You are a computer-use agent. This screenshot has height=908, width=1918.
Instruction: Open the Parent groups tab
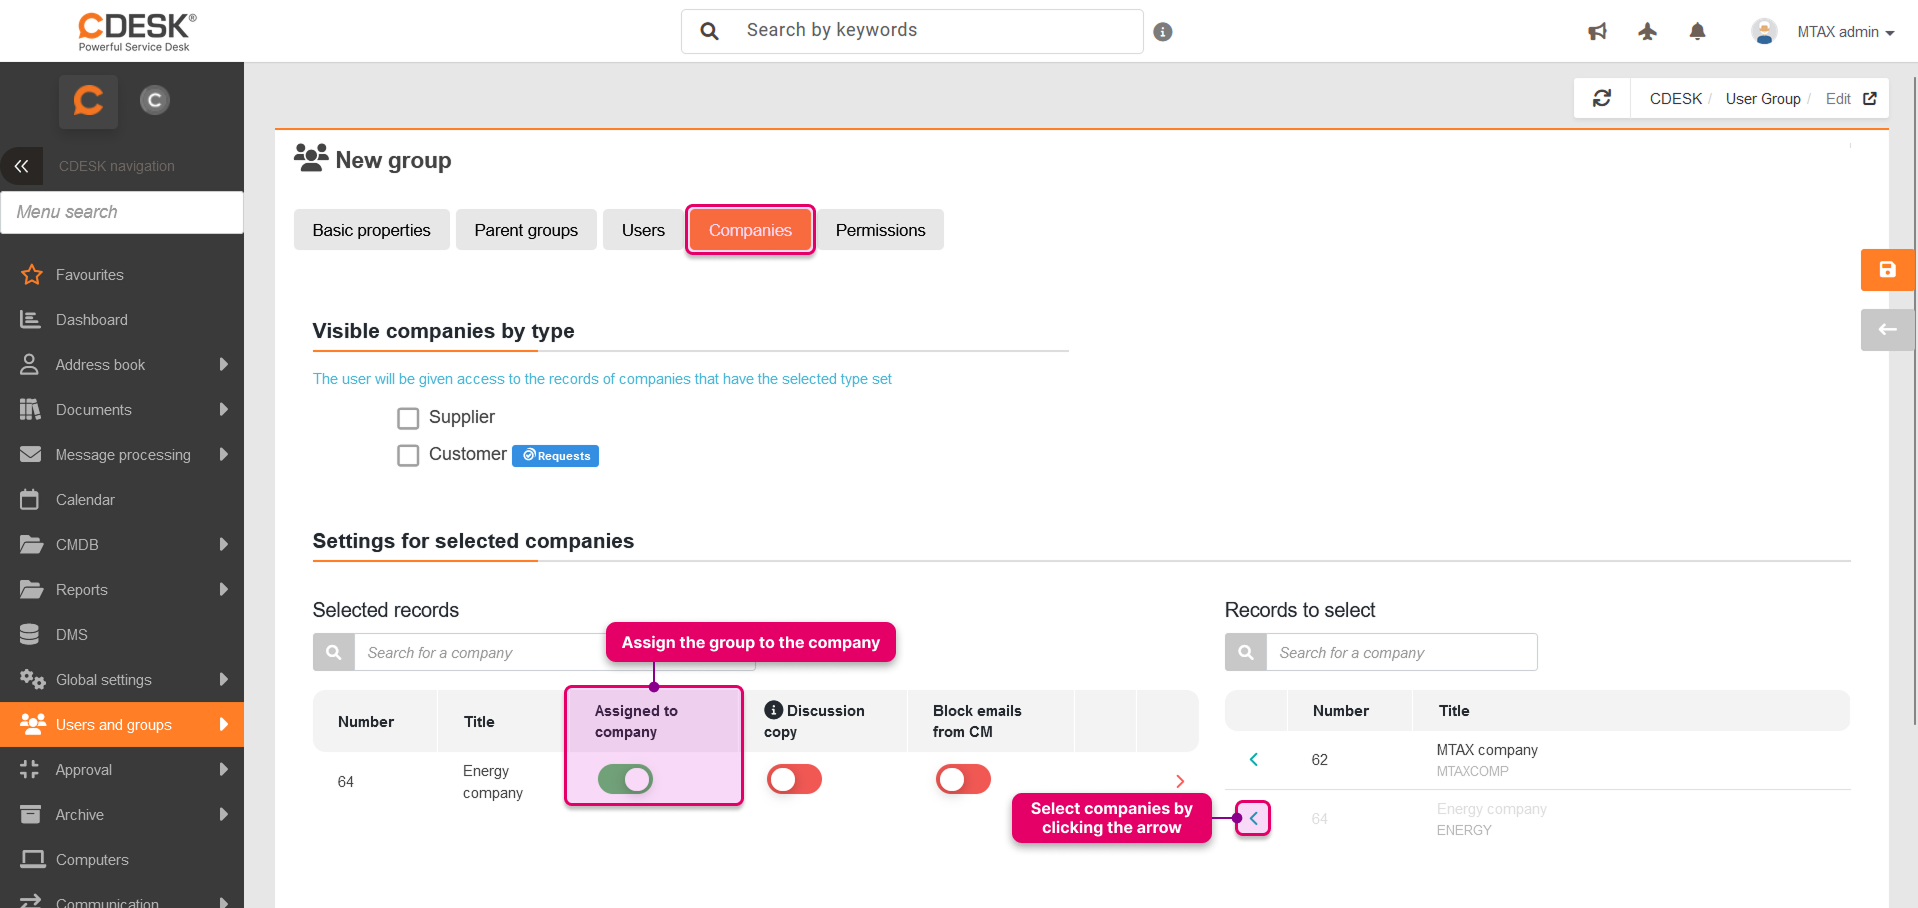click(x=526, y=230)
